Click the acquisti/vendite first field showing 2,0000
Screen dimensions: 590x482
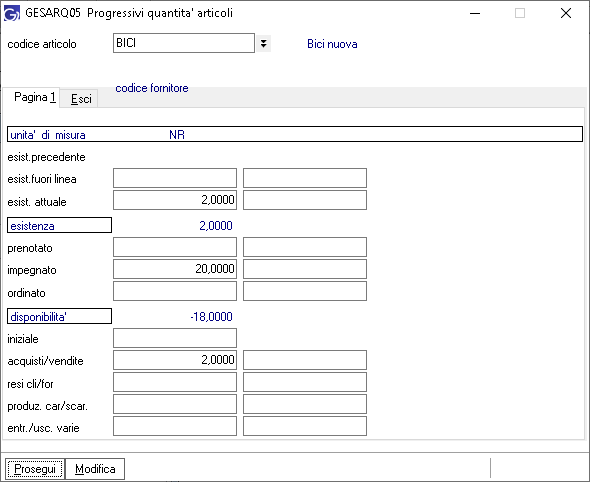coord(175,360)
